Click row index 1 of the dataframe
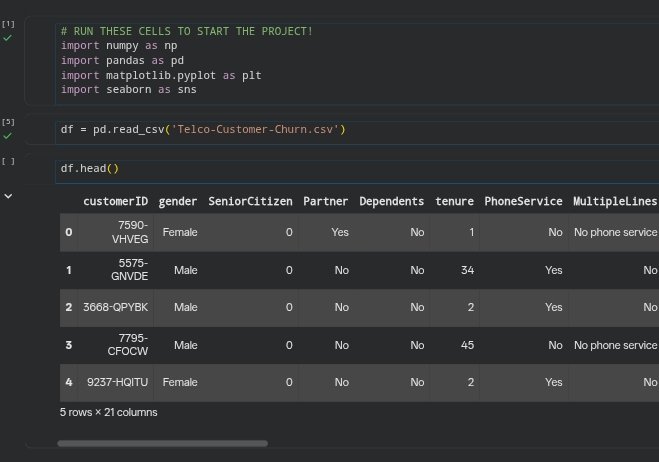This screenshot has width=659, height=462. (x=69, y=270)
